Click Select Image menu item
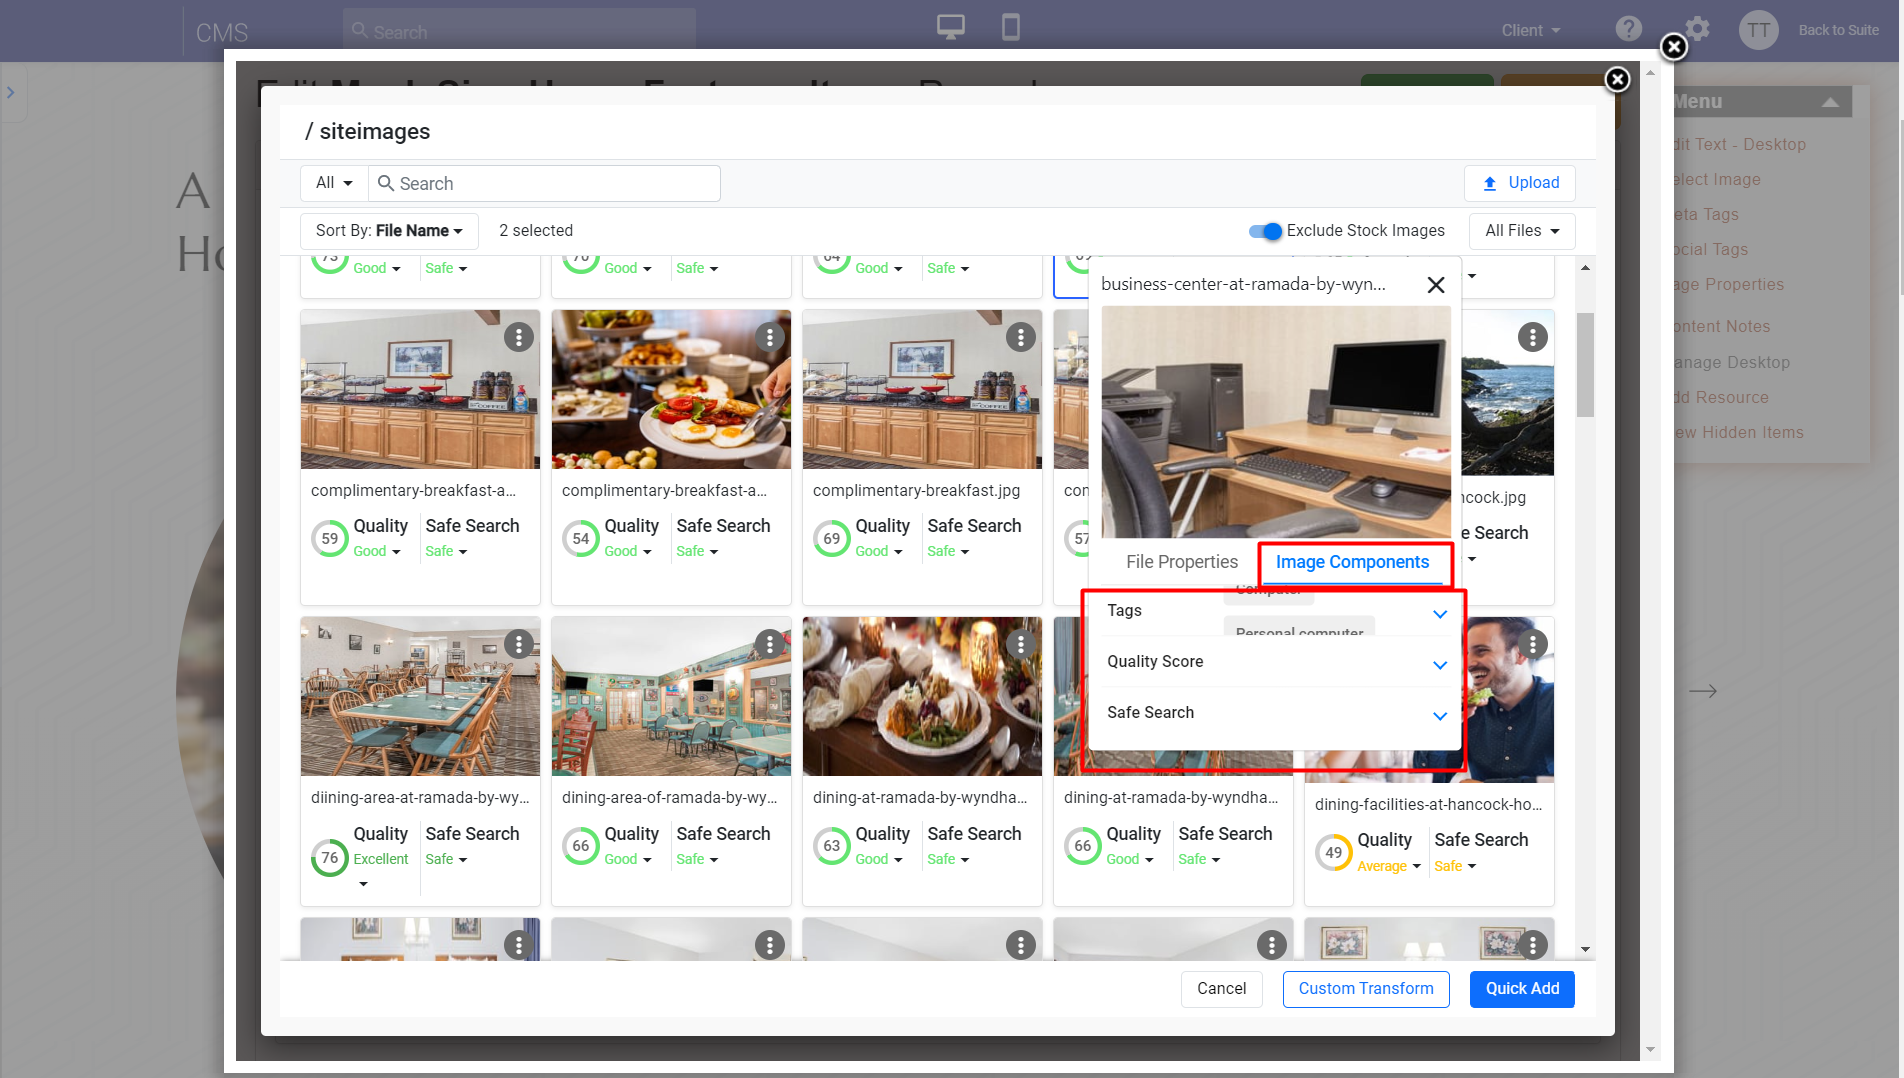The height and width of the screenshot is (1078, 1904). 1716,180
